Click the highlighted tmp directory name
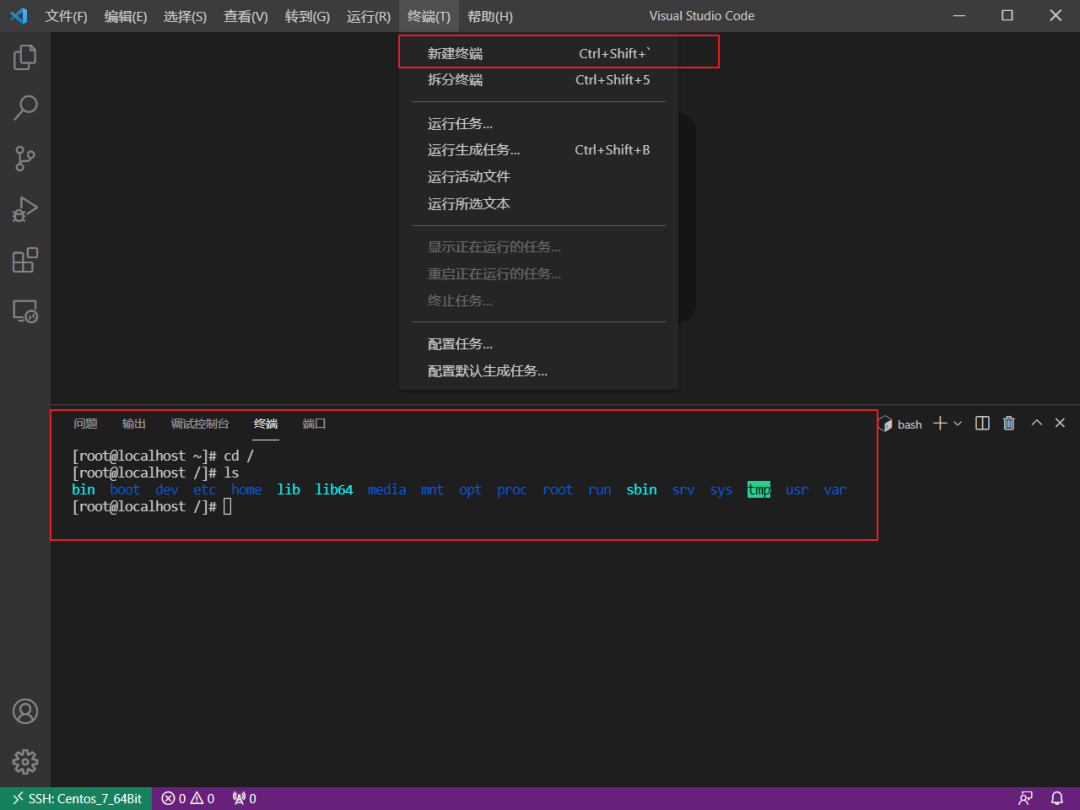The height and width of the screenshot is (810, 1080). 758,490
